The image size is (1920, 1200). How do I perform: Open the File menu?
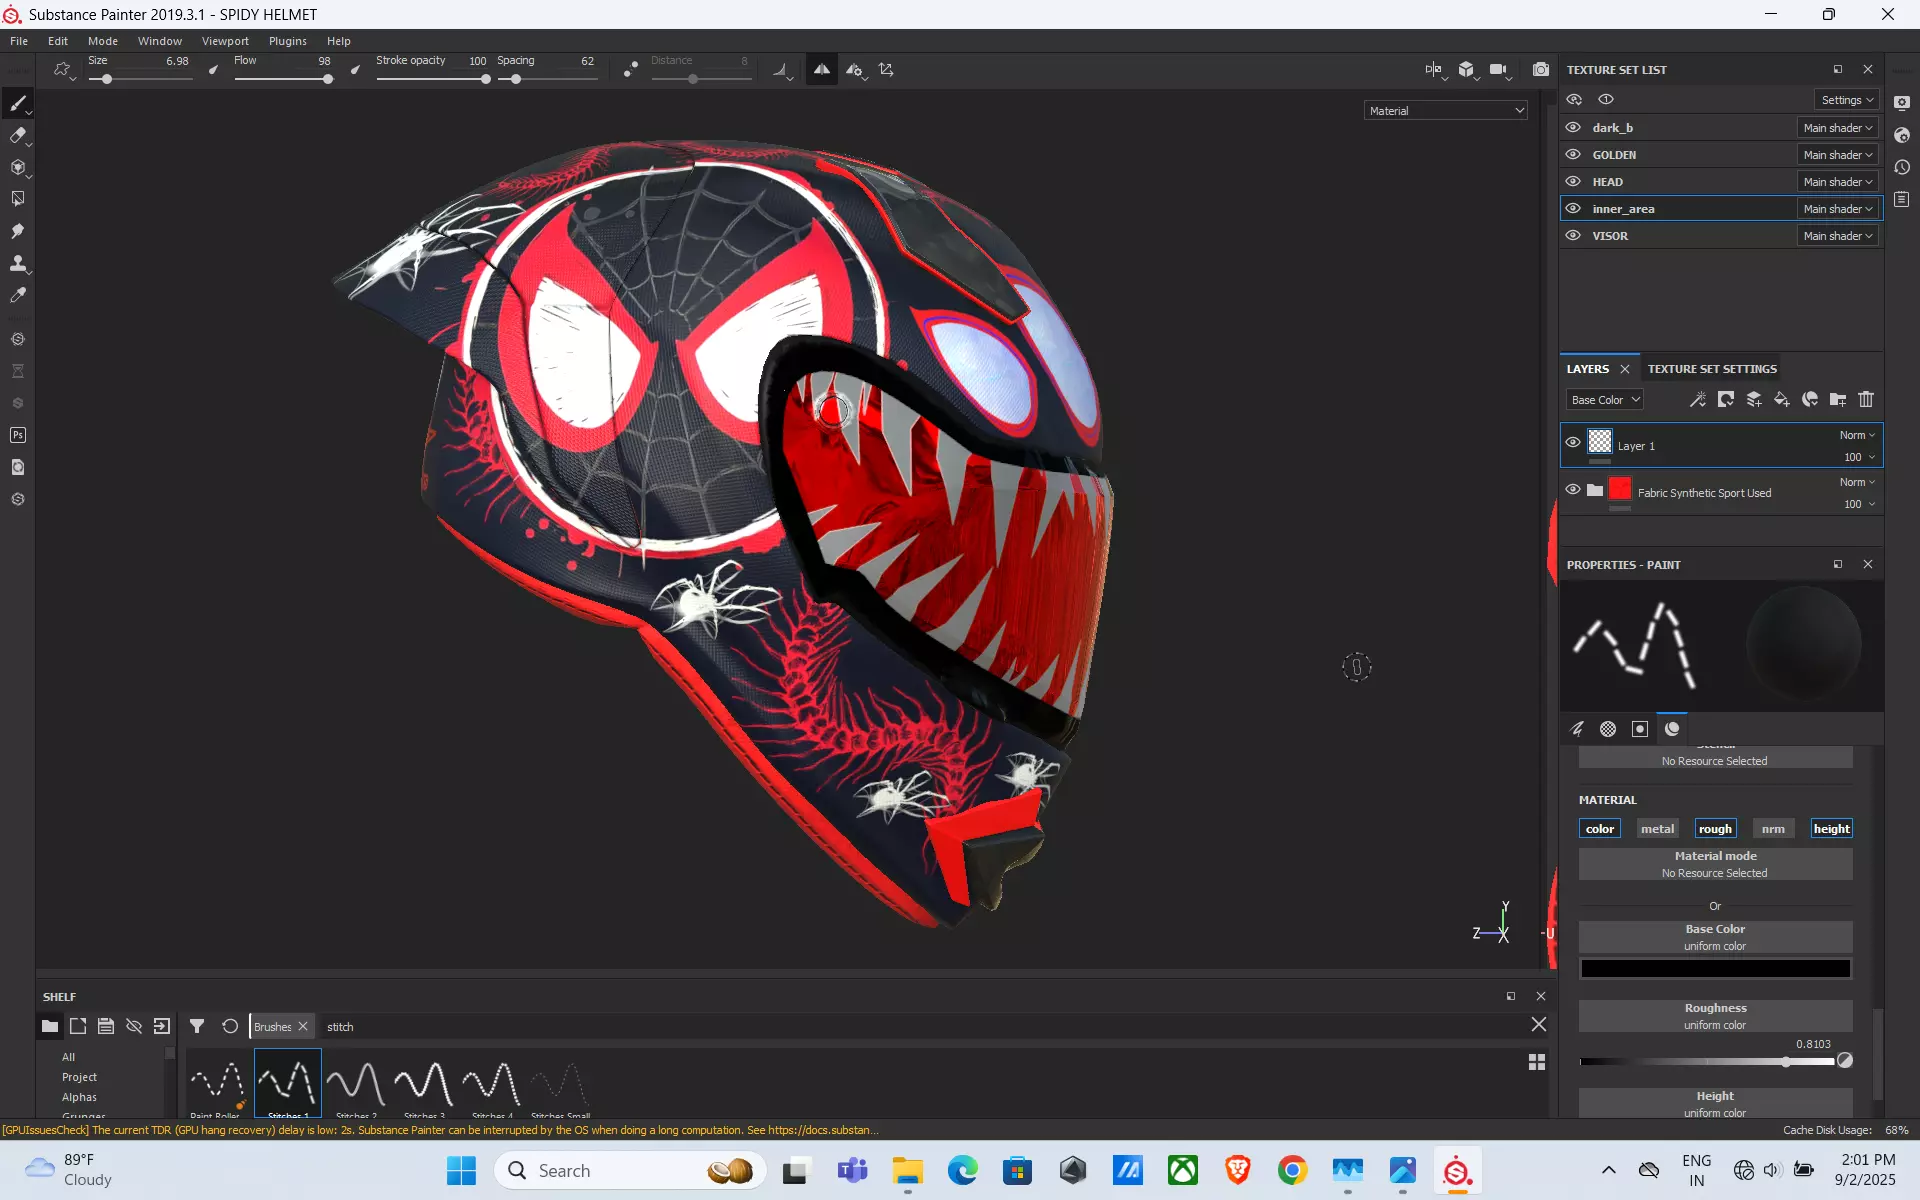click(19, 41)
